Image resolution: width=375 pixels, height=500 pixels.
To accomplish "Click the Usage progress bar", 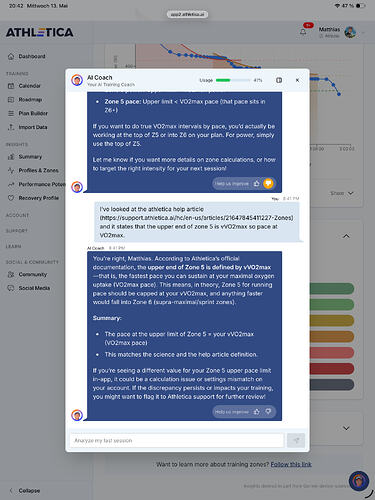I will pyautogui.click(x=233, y=80).
